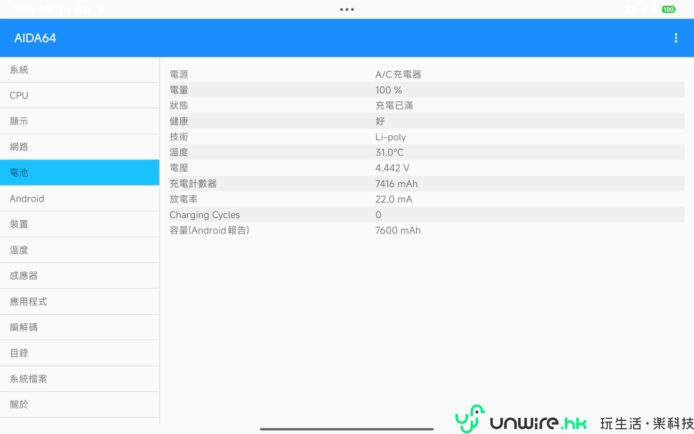Select the Charging Cycles row label
694x434 pixels.
(204, 215)
